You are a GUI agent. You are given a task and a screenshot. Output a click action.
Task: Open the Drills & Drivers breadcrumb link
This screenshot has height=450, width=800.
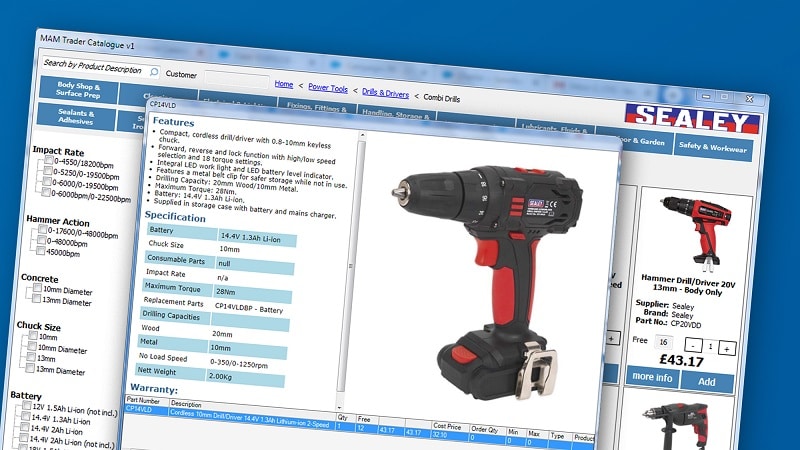coord(385,93)
